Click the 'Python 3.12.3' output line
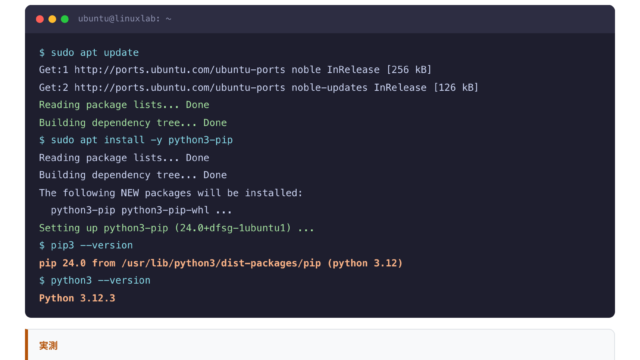 point(77,298)
